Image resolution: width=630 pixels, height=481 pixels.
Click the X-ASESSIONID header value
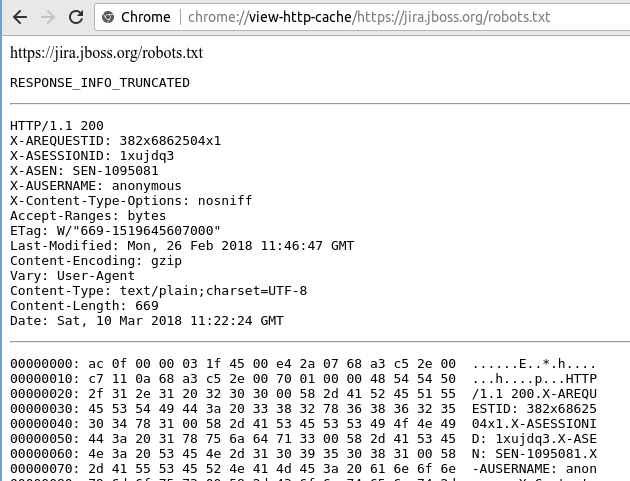click(147, 156)
